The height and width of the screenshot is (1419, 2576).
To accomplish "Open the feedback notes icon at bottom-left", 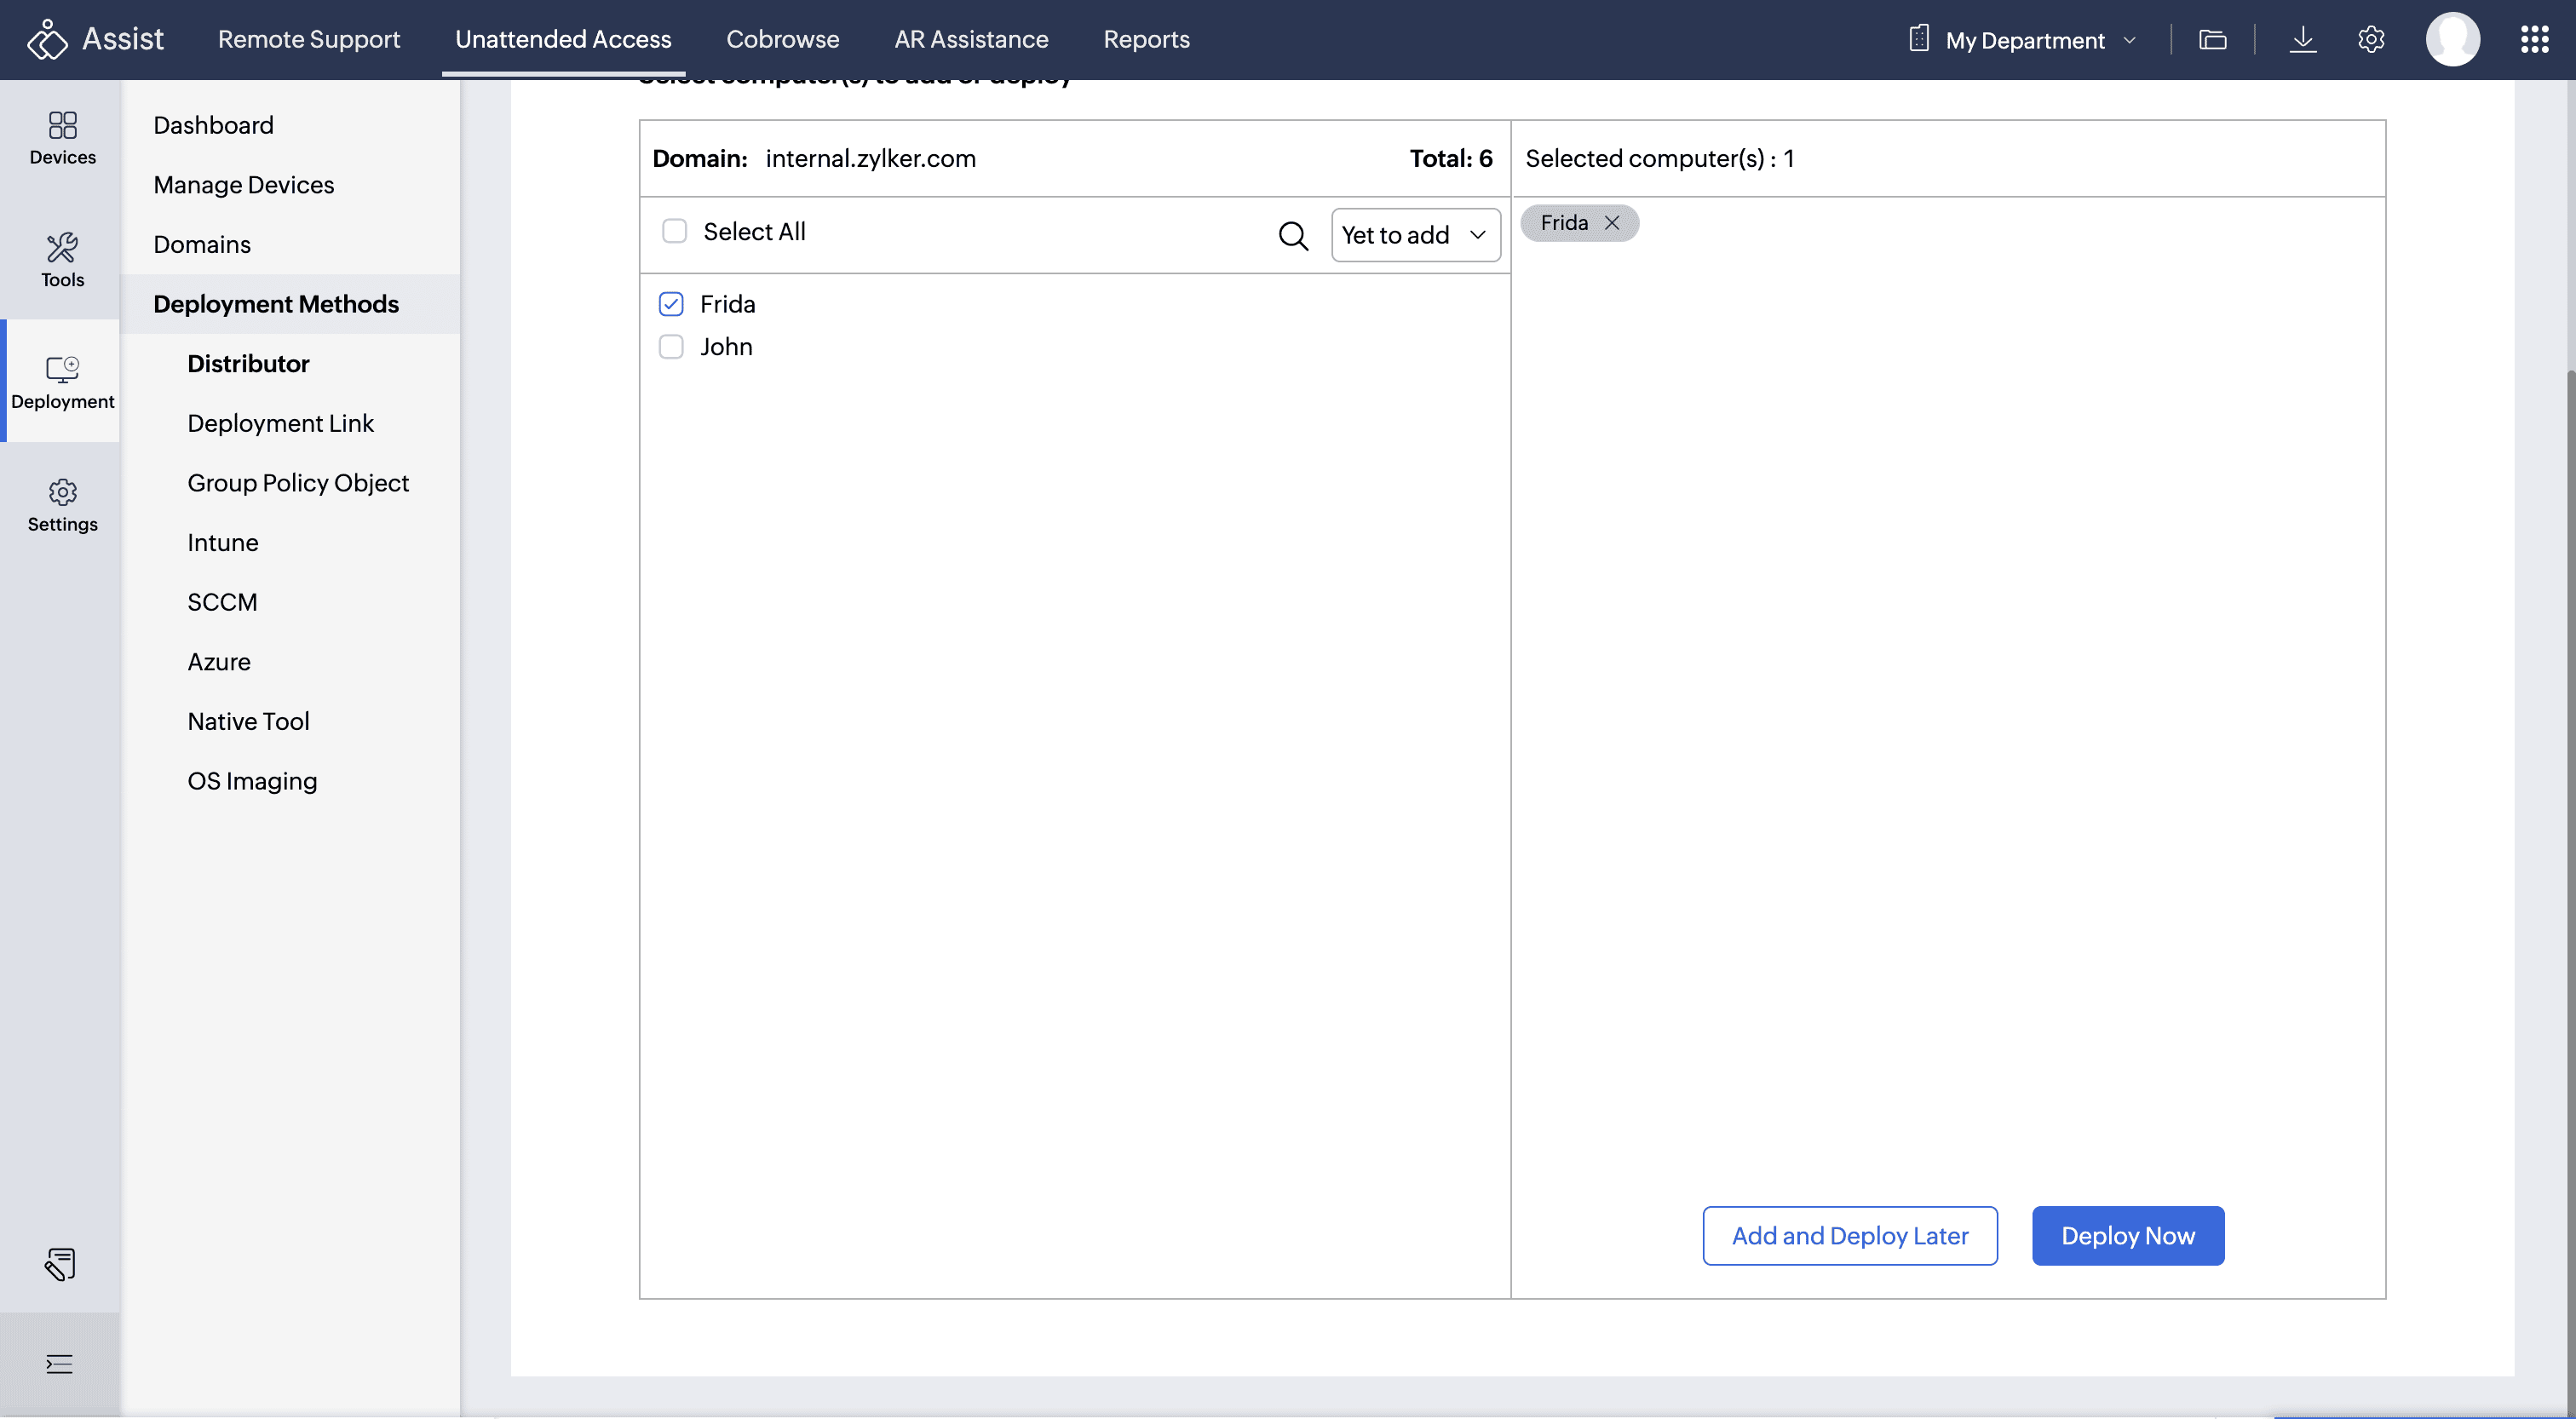I will click(x=59, y=1264).
